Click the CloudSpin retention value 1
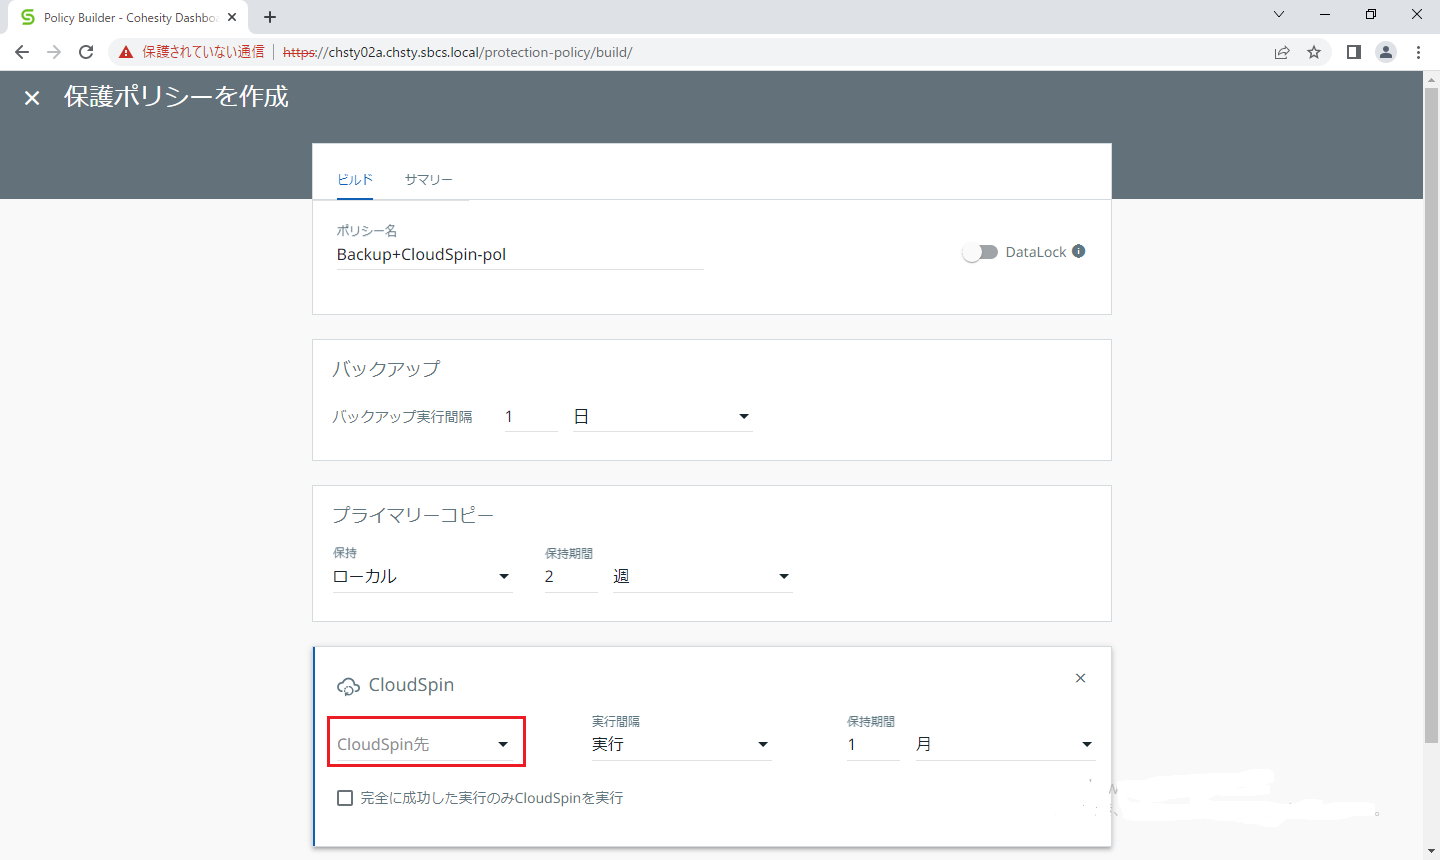 point(873,744)
